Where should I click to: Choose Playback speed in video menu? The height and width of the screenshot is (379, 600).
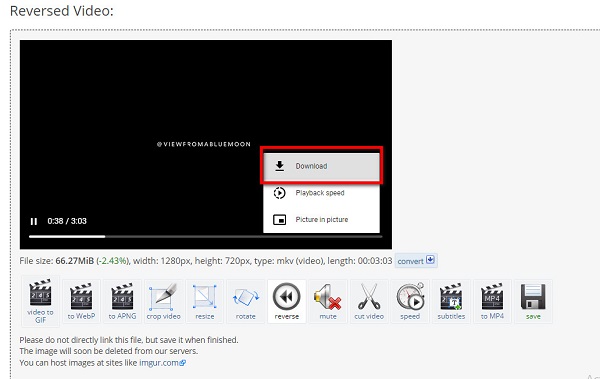[321, 193]
